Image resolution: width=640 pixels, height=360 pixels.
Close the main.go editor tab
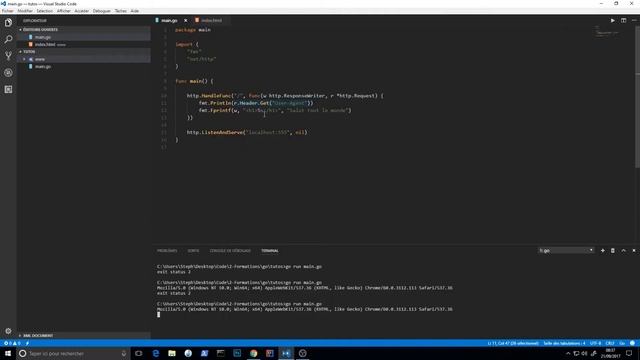[x=185, y=20]
